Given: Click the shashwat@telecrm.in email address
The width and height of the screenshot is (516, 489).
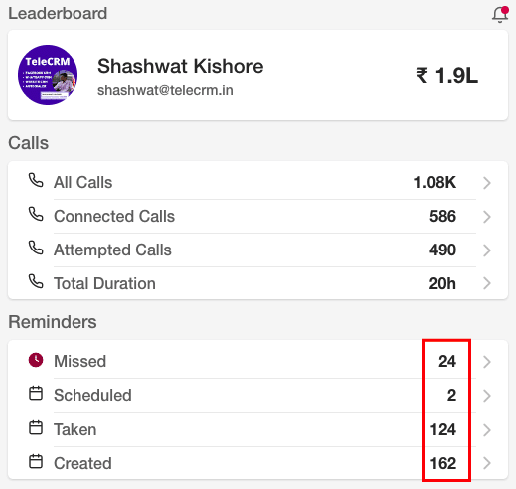Looking at the screenshot, I should [165, 90].
